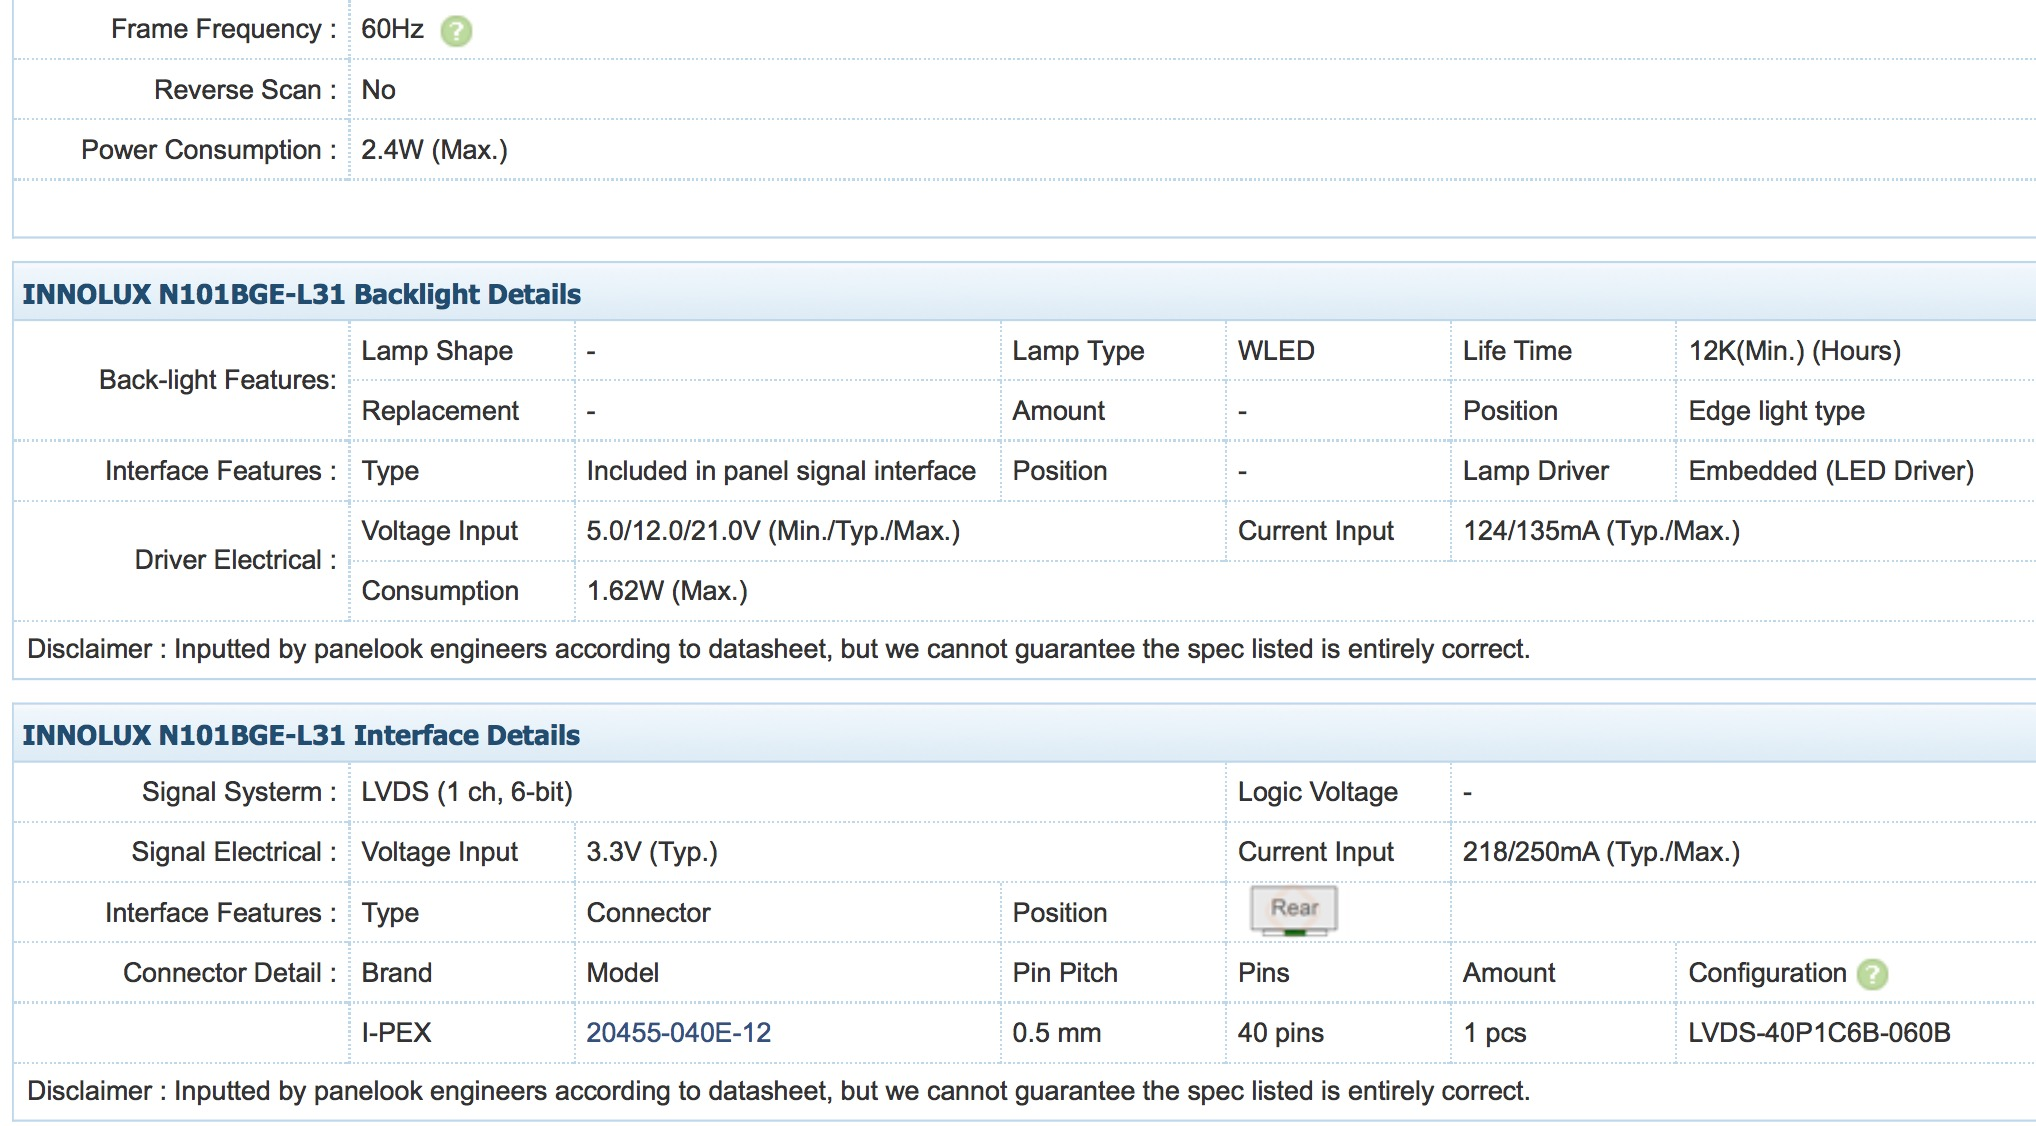Viewport: 2036px width, 1126px height.
Task: Select the 5.0/12.0/21.0V (Min./Typ./Max.) voltage value
Action: (773, 531)
